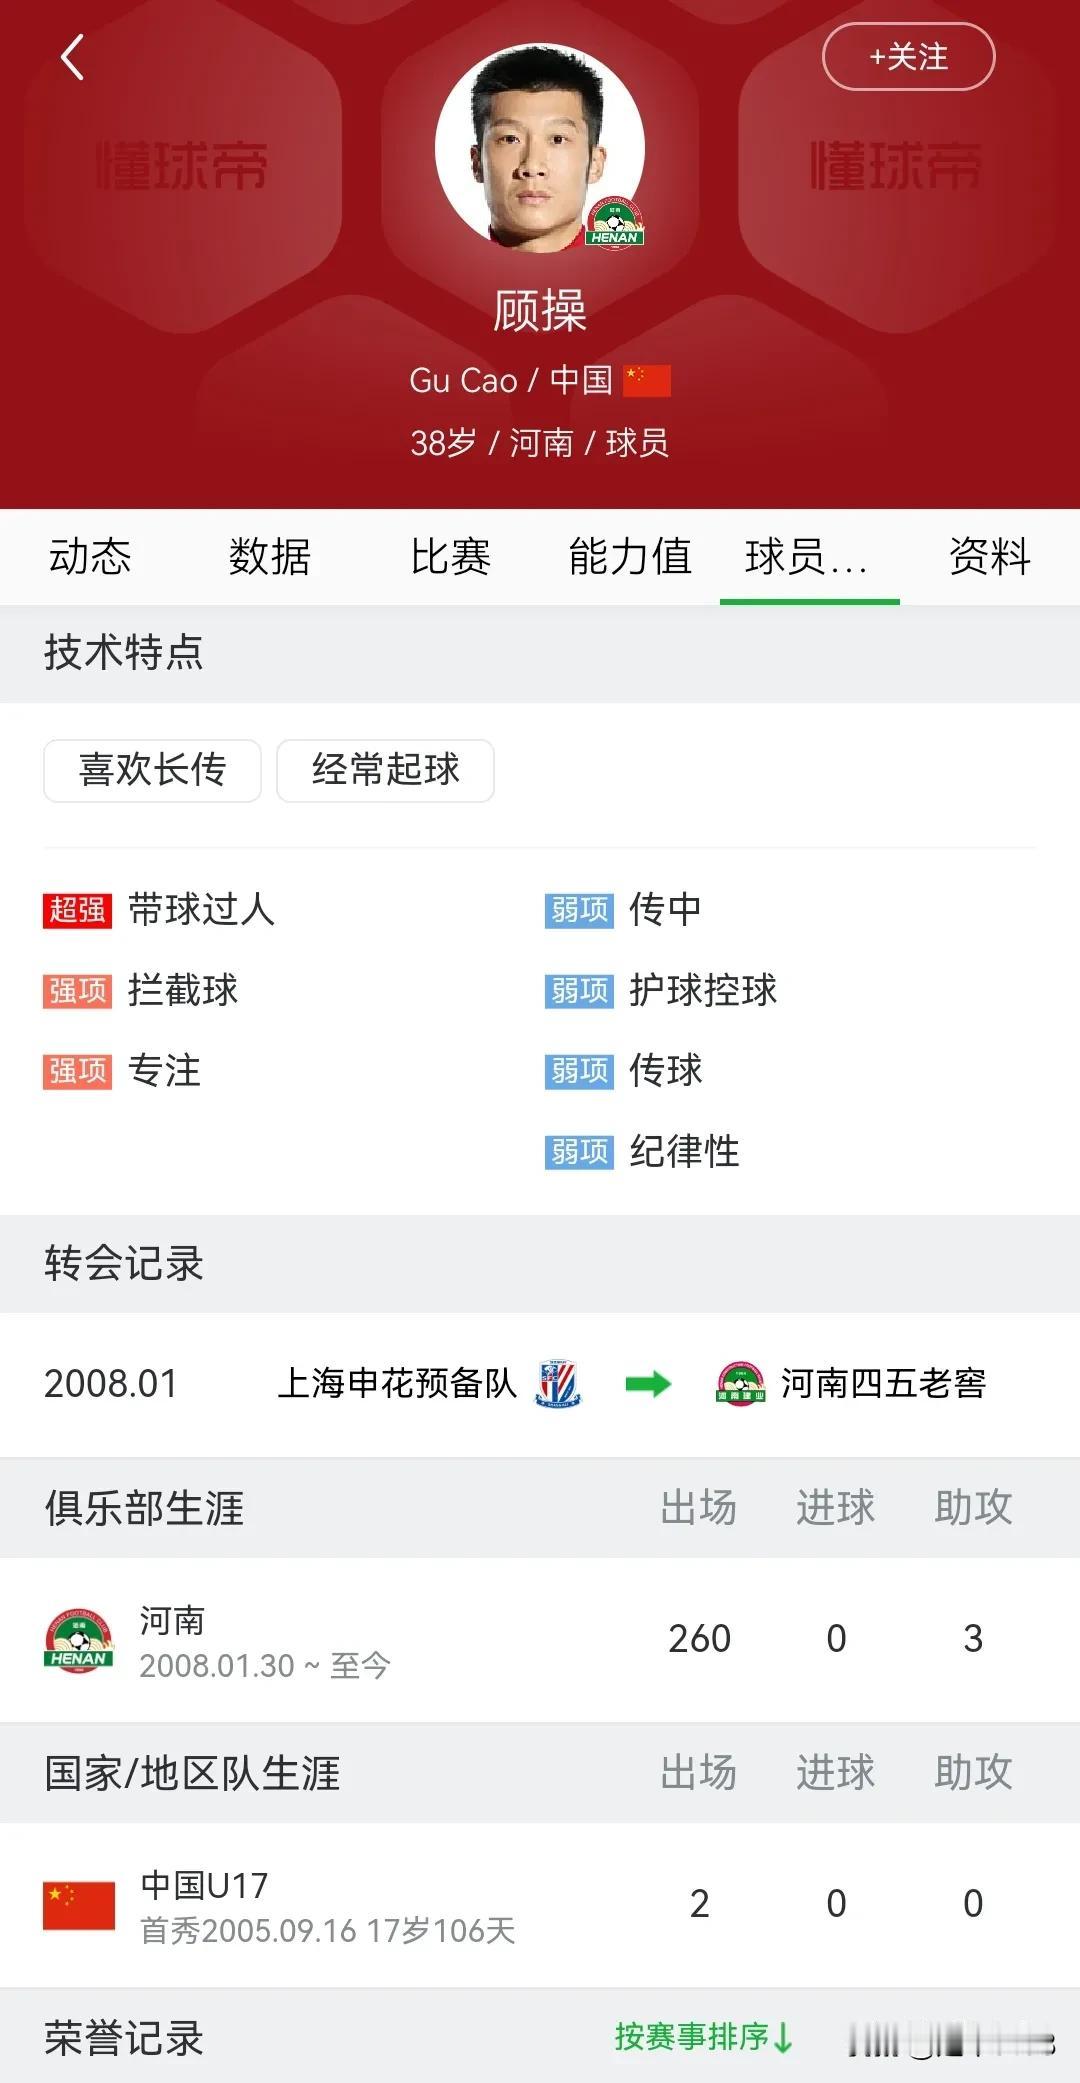Switch to the 动态 tab
1080x2083 pixels.
pos(90,556)
